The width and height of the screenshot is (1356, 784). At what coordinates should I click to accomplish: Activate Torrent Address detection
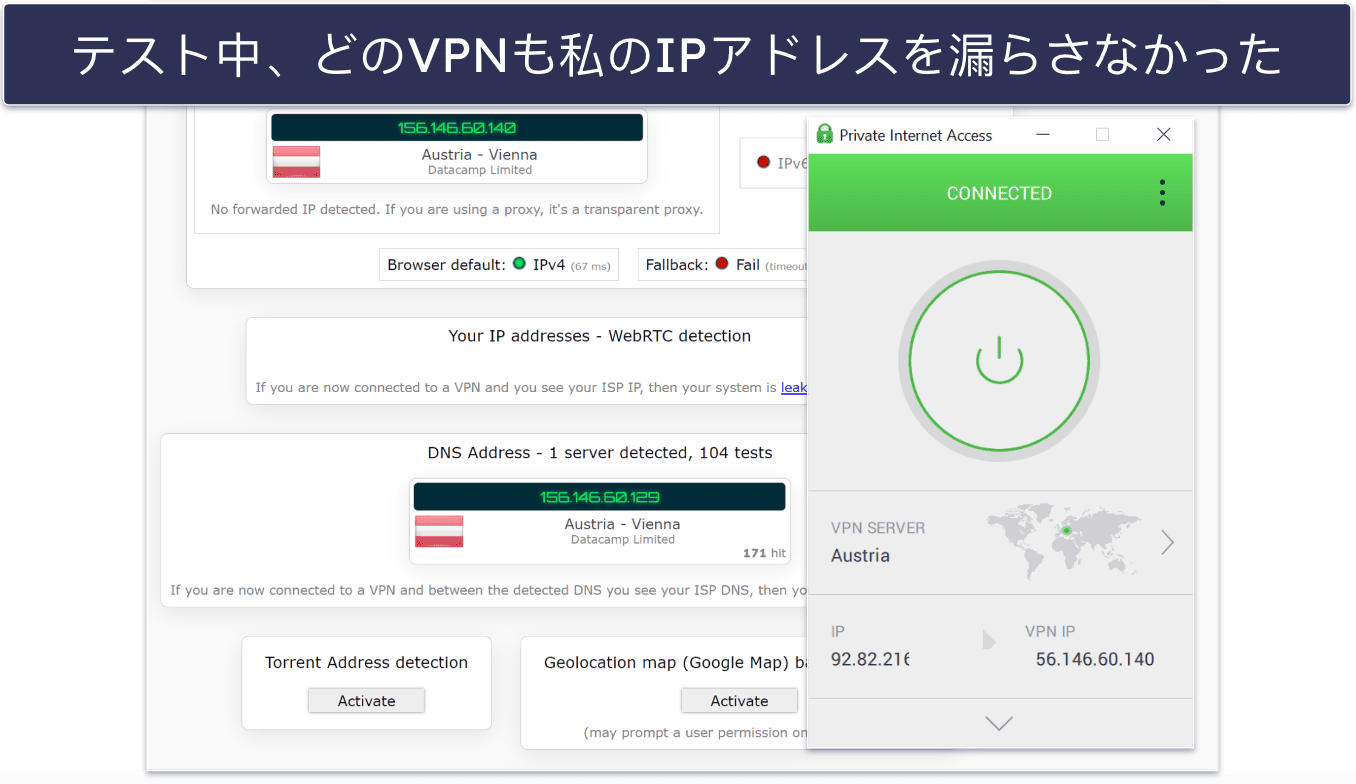pos(366,701)
